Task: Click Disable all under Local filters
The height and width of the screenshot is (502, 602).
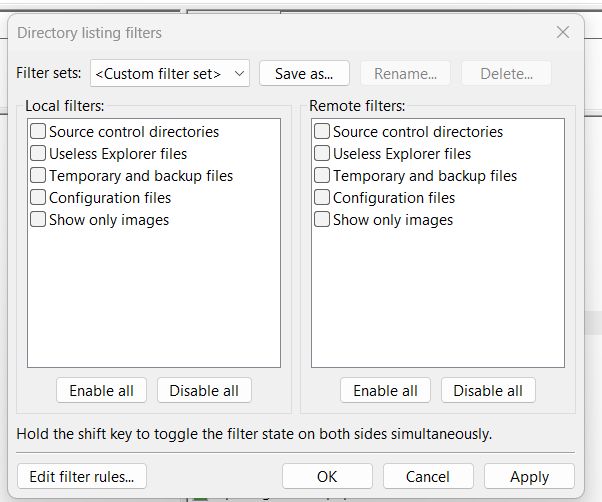Action: 204,390
